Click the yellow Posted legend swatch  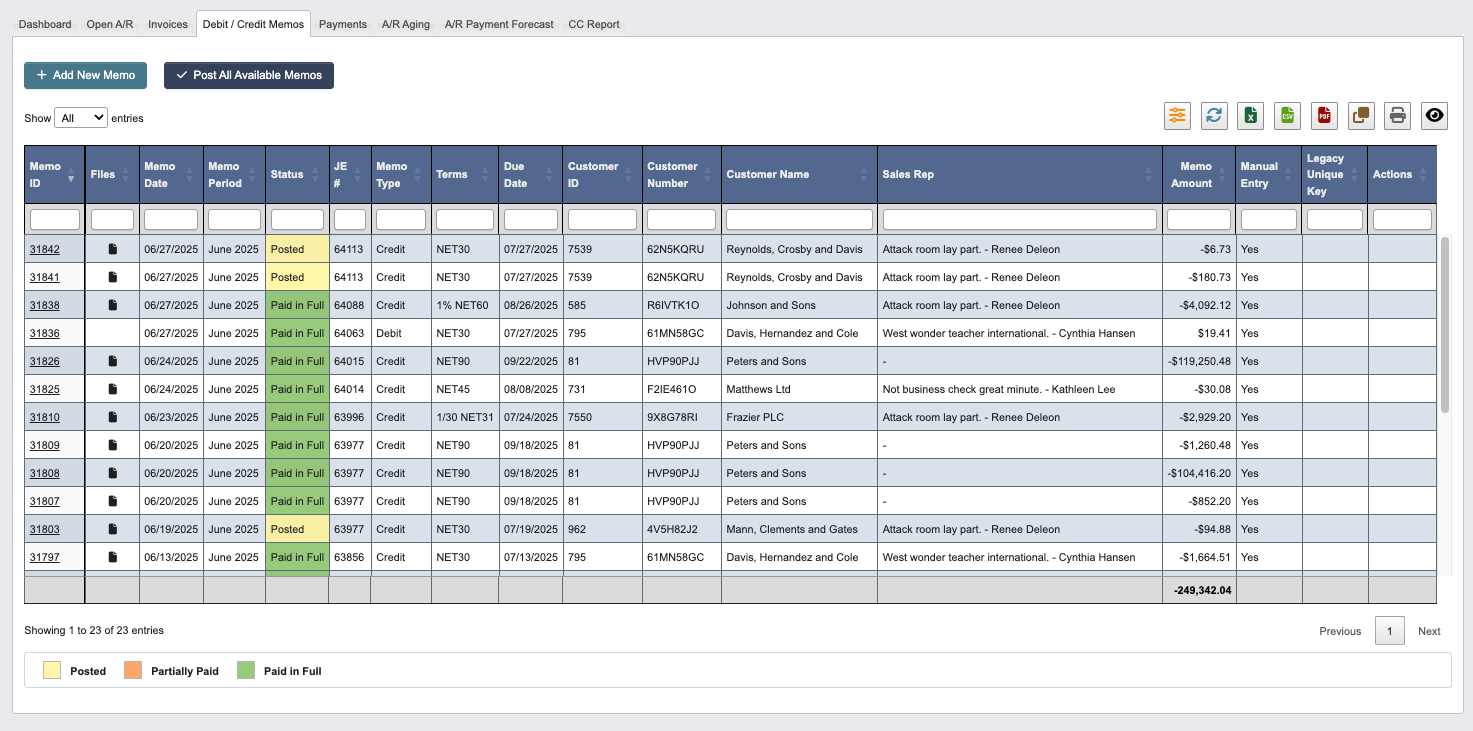pyautogui.click(x=50, y=670)
